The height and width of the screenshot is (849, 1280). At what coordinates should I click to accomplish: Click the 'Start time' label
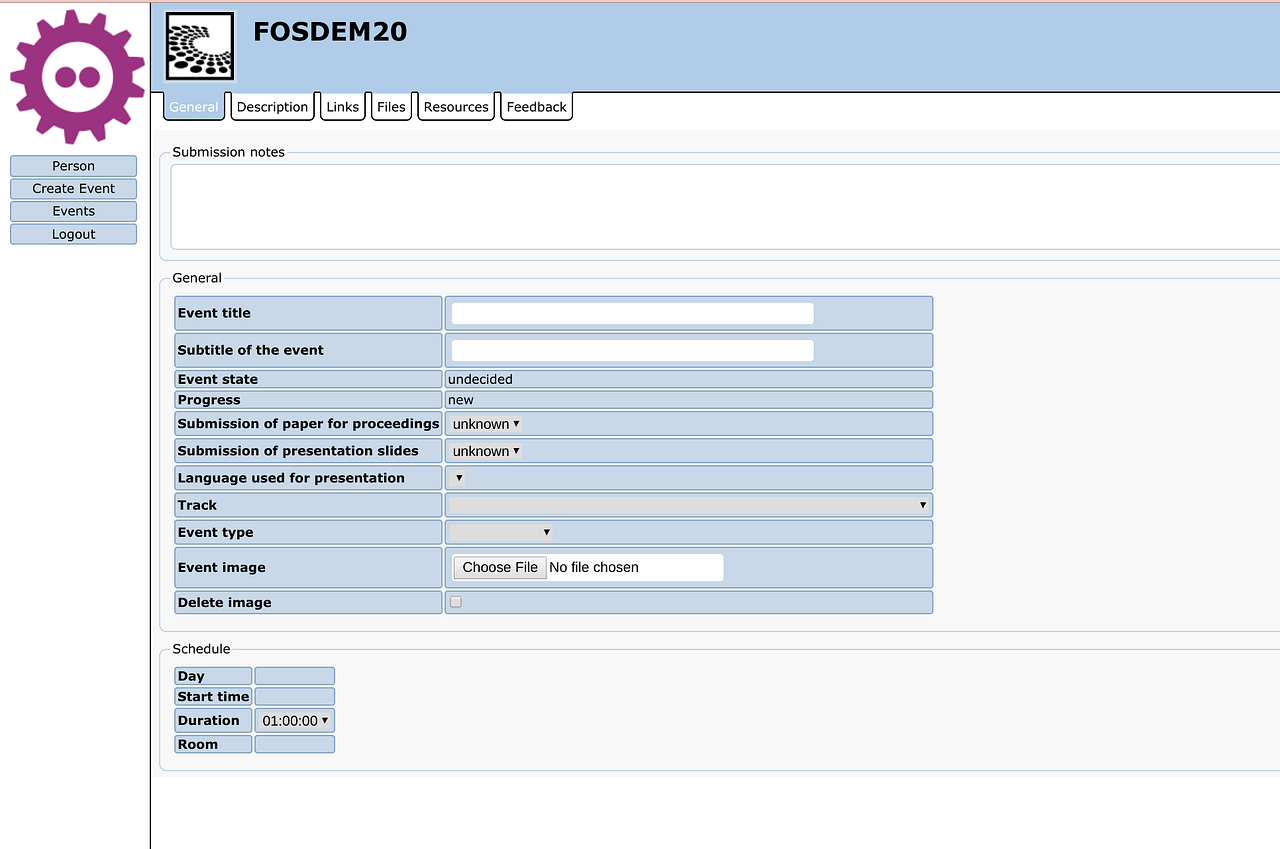(x=214, y=697)
